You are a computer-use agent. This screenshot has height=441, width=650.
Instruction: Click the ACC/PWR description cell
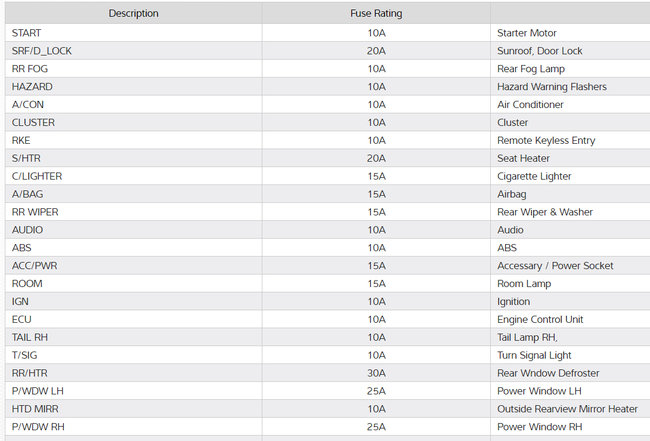coord(33,266)
